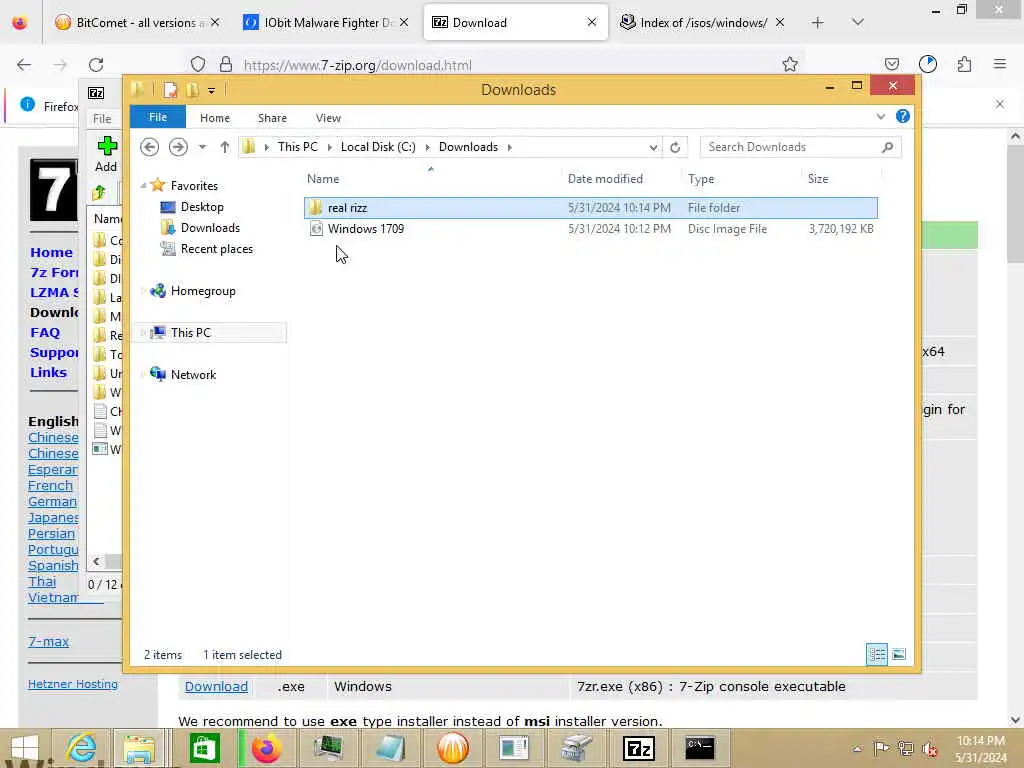The height and width of the screenshot is (768, 1024).
Task: Switch to Index of /isos/windows/ tab
Action: [702, 22]
